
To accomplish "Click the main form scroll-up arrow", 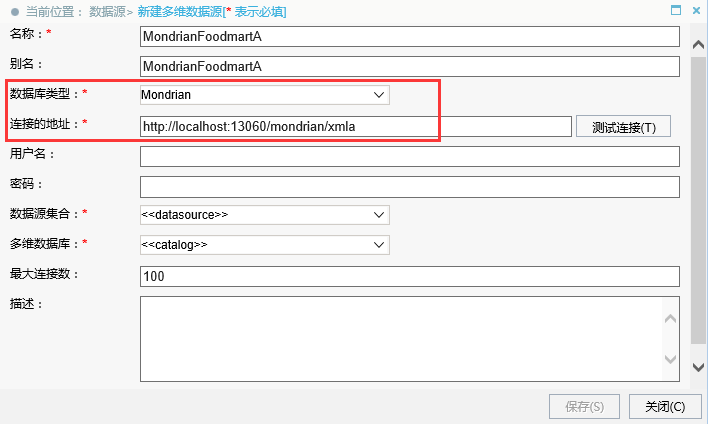I will pyautogui.click(x=699, y=45).
